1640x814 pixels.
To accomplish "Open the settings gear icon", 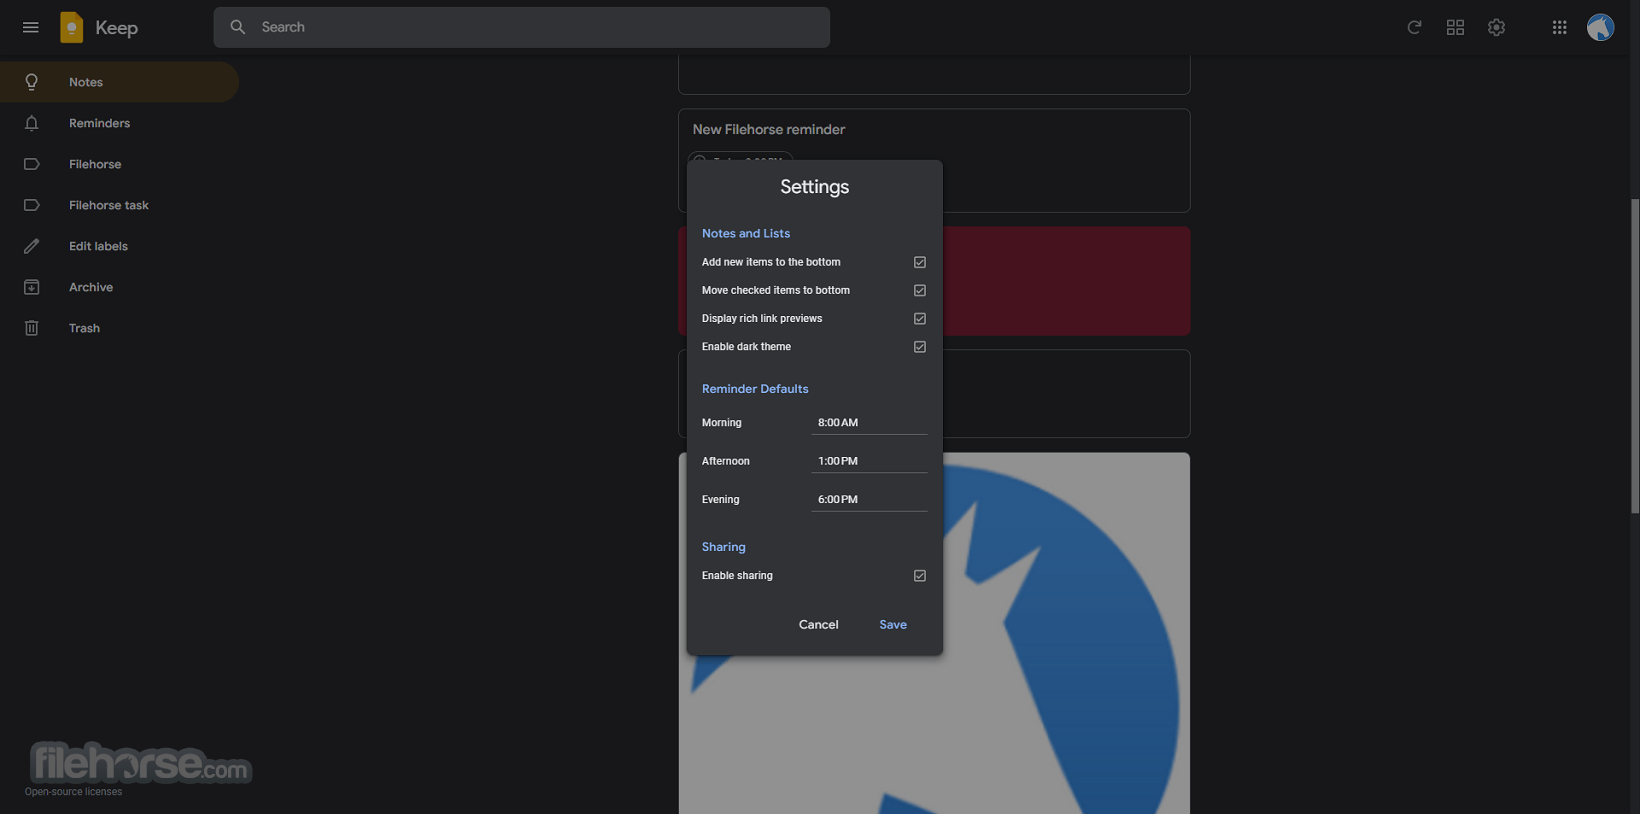I will [x=1496, y=27].
